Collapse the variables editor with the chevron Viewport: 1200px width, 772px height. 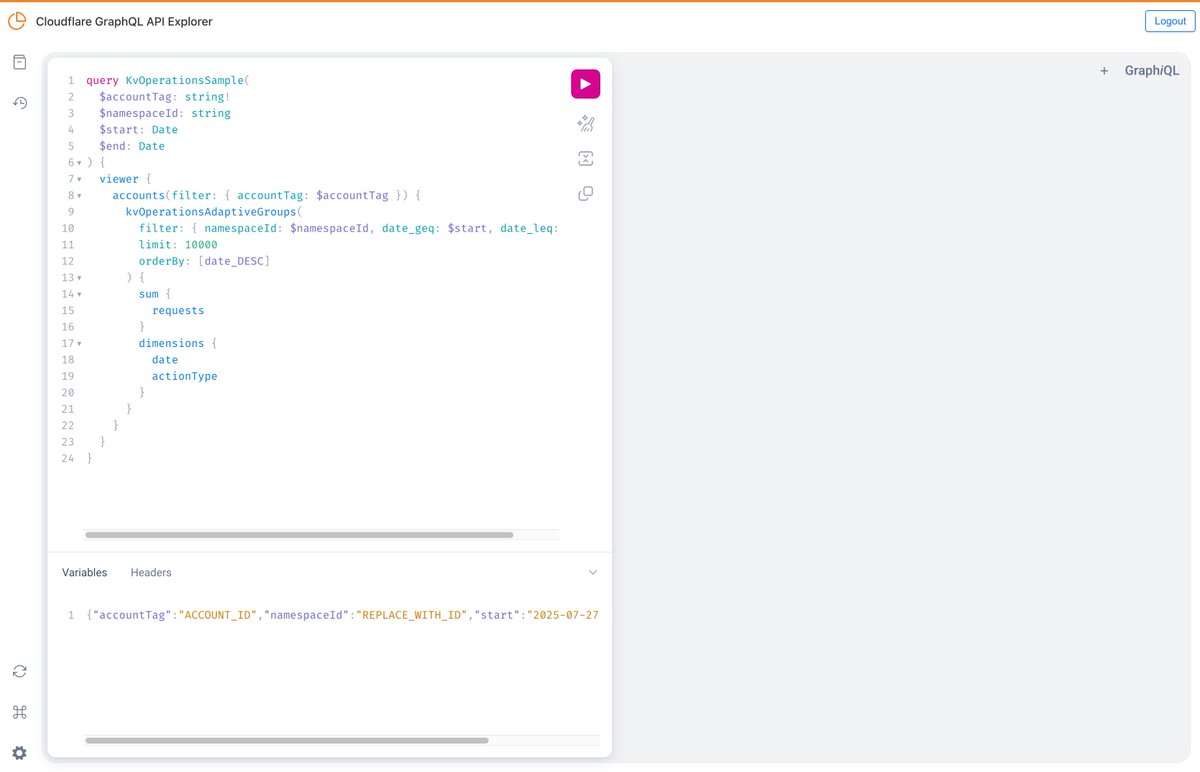pos(593,573)
